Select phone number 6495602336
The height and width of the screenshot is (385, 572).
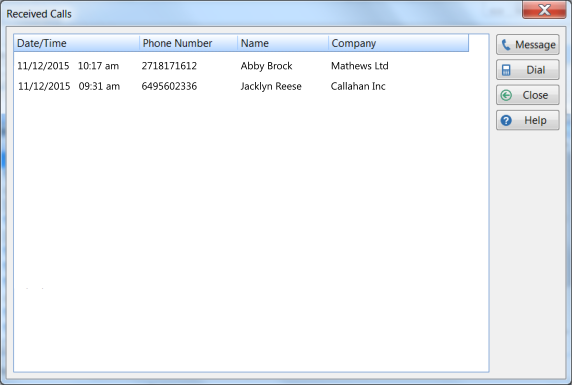click(x=169, y=86)
